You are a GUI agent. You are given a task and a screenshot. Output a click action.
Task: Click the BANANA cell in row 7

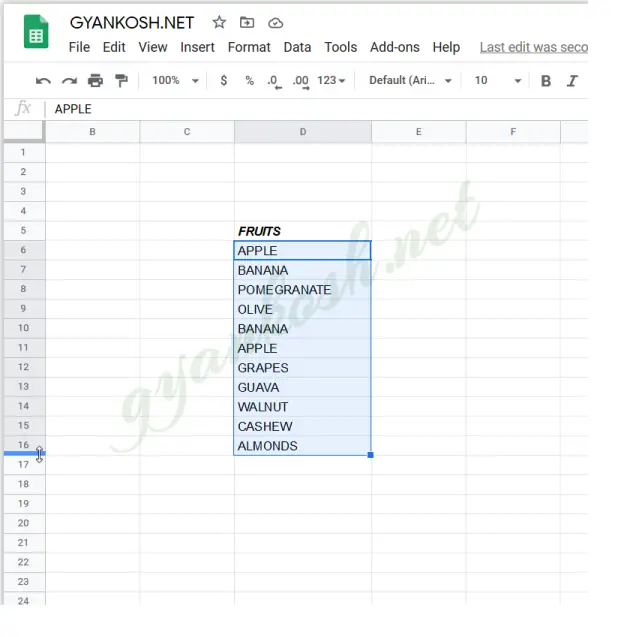click(x=303, y=270)
